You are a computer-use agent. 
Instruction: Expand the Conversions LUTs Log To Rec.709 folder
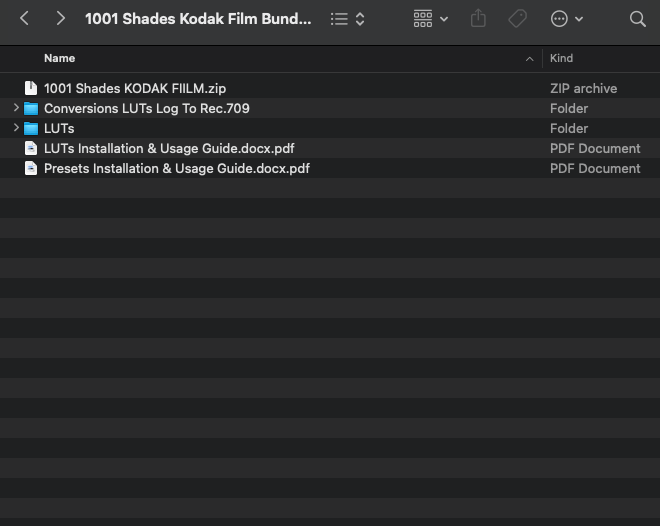click(16, 108)
